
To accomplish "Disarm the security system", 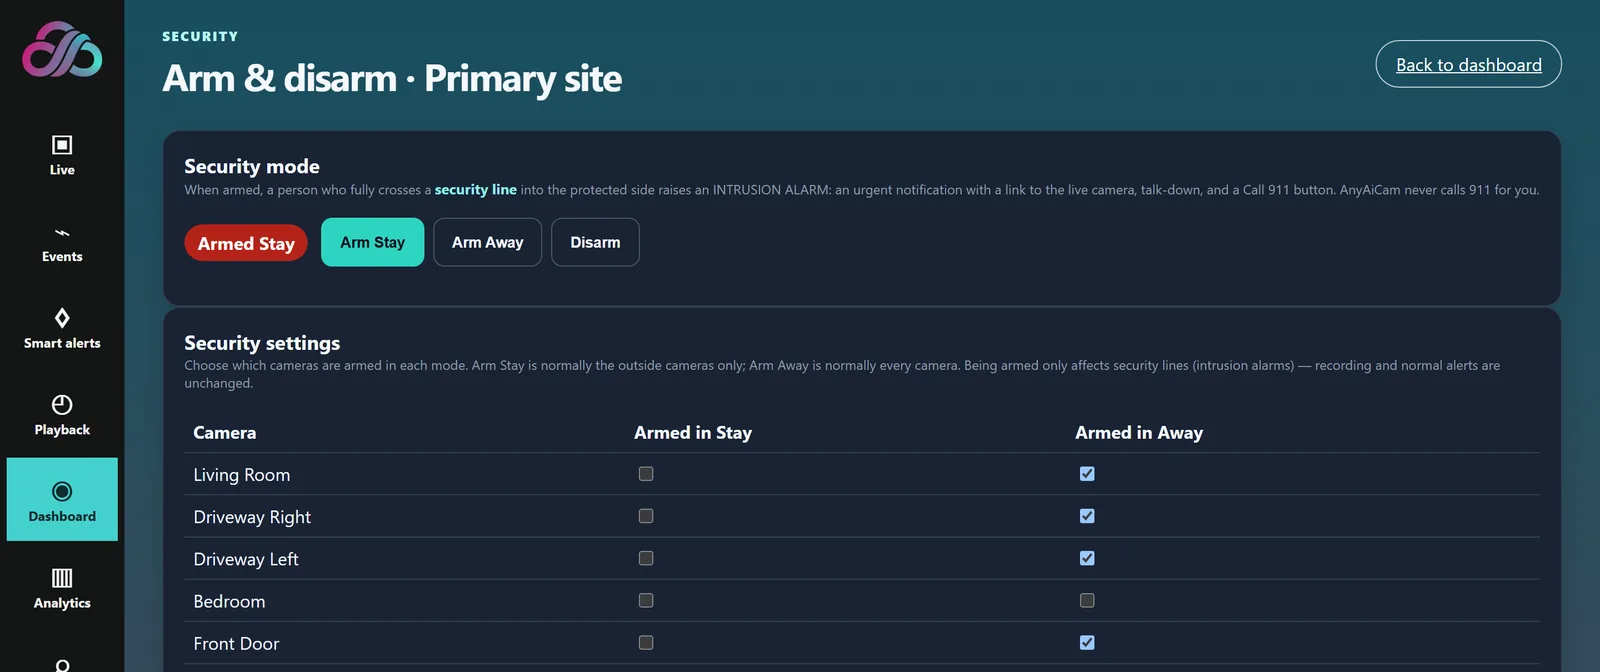I will (x=595, y=242).
